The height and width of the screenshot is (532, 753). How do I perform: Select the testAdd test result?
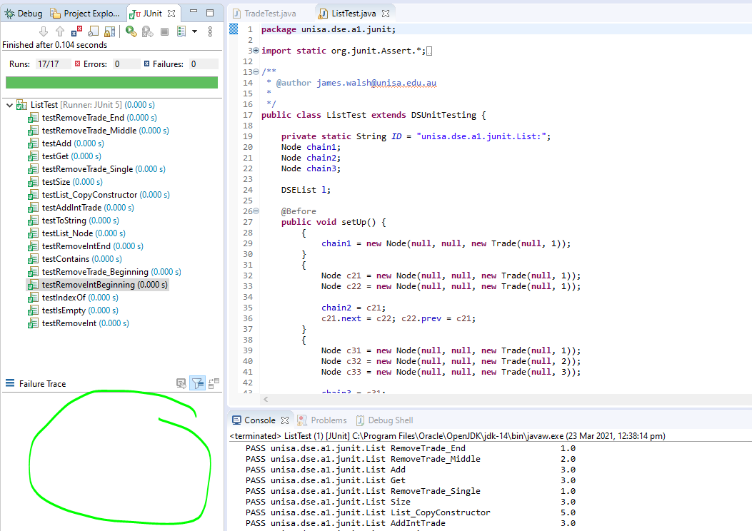tap(66, 143)
